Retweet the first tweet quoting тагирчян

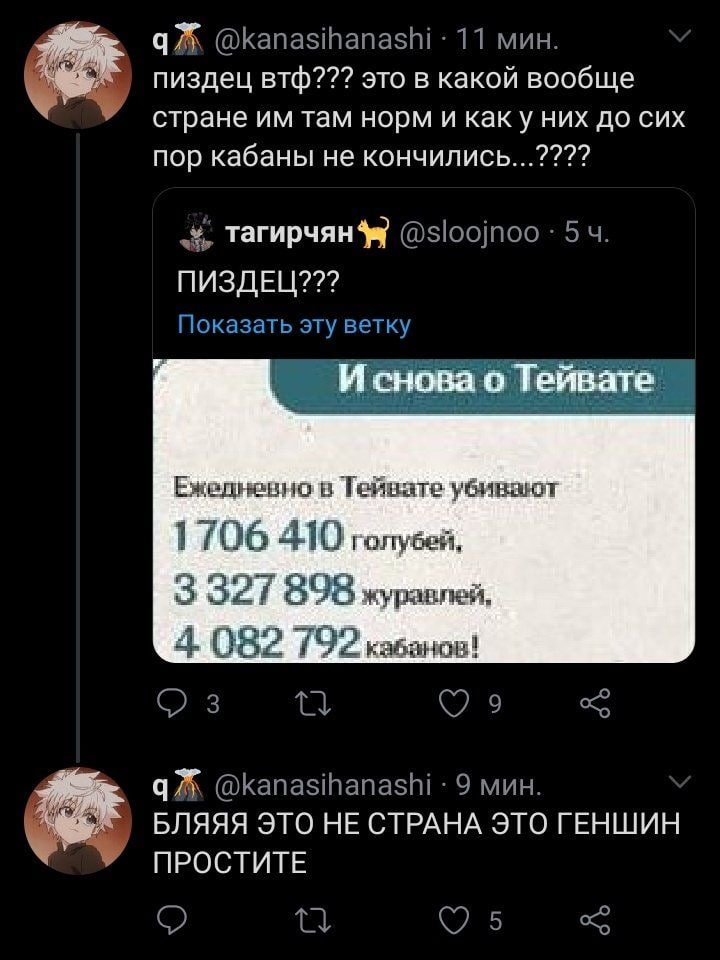[313, 703]
